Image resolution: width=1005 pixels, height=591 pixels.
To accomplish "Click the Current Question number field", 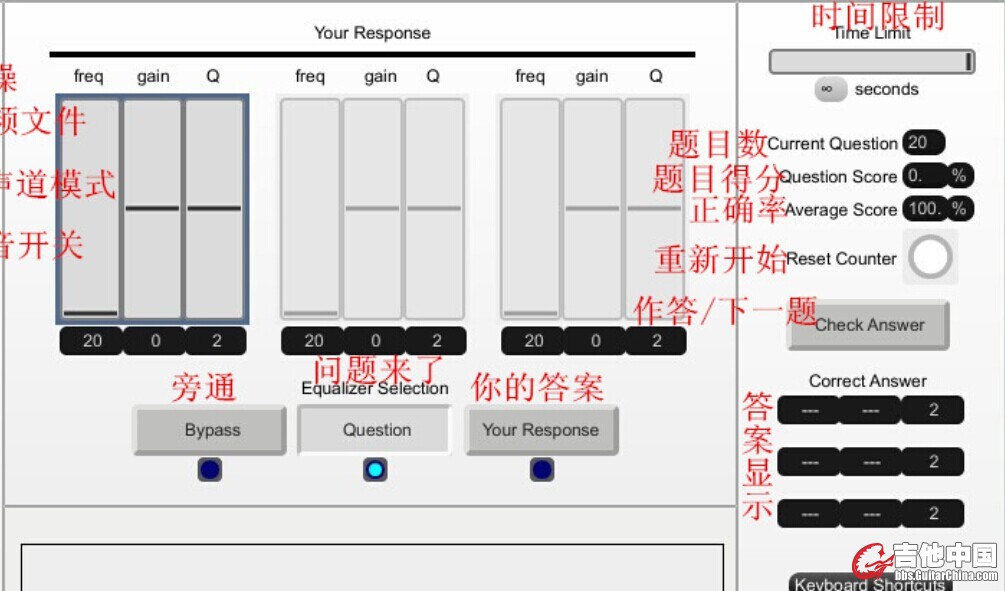I will pos(922,143).
